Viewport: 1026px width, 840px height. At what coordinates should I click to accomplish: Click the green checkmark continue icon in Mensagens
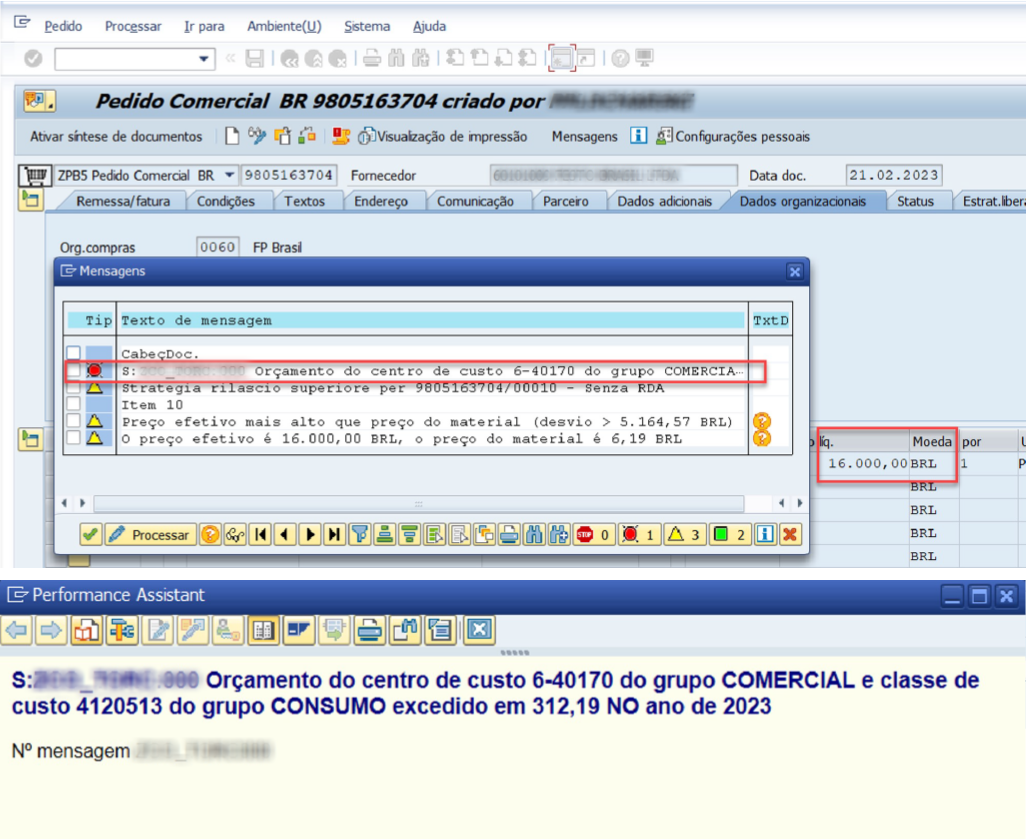[x=91, y=535]
